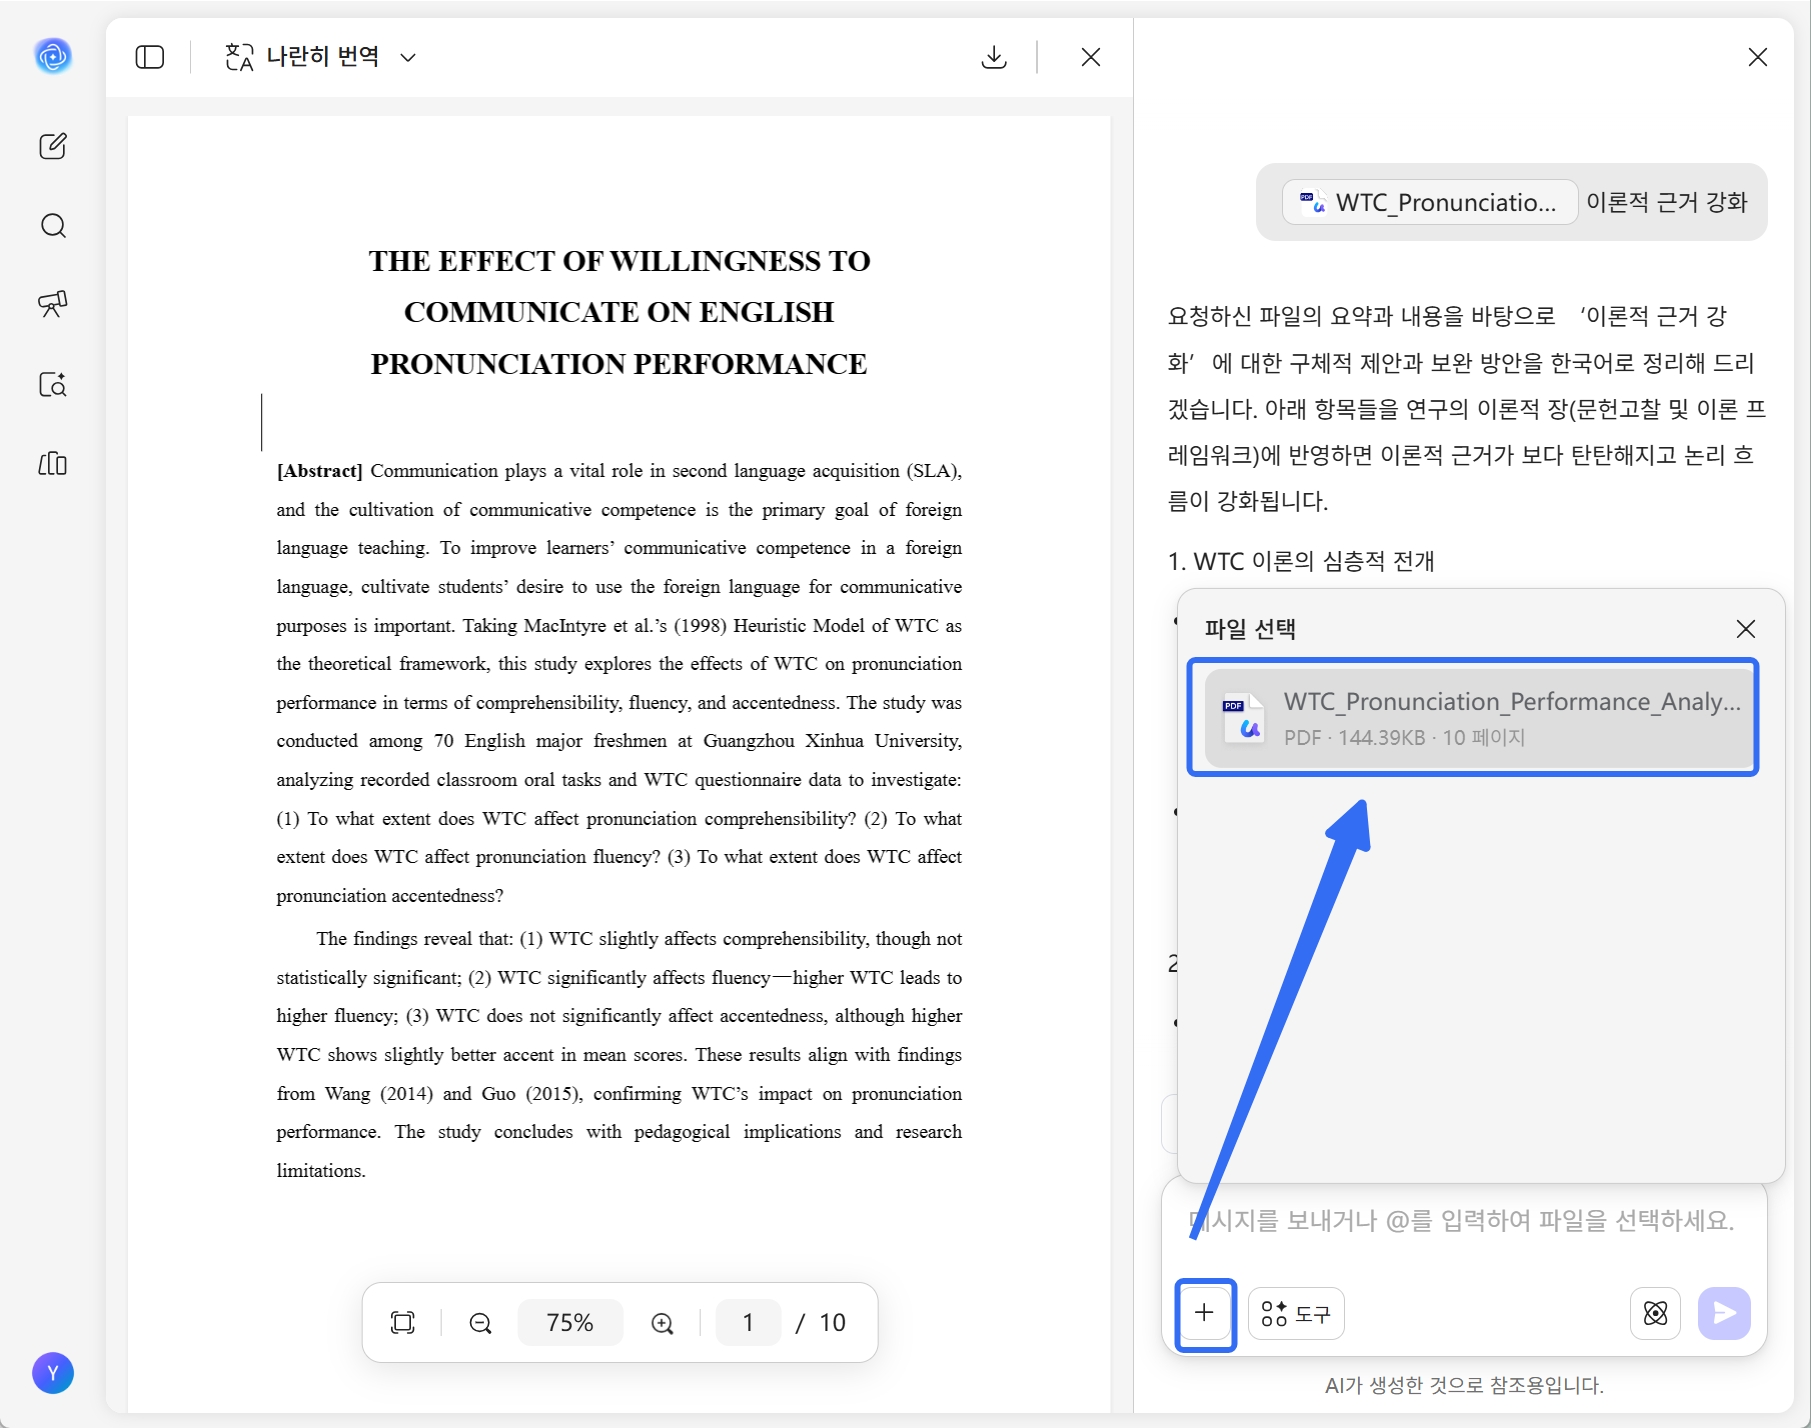Click the send message paper-plane button

1723,1314
